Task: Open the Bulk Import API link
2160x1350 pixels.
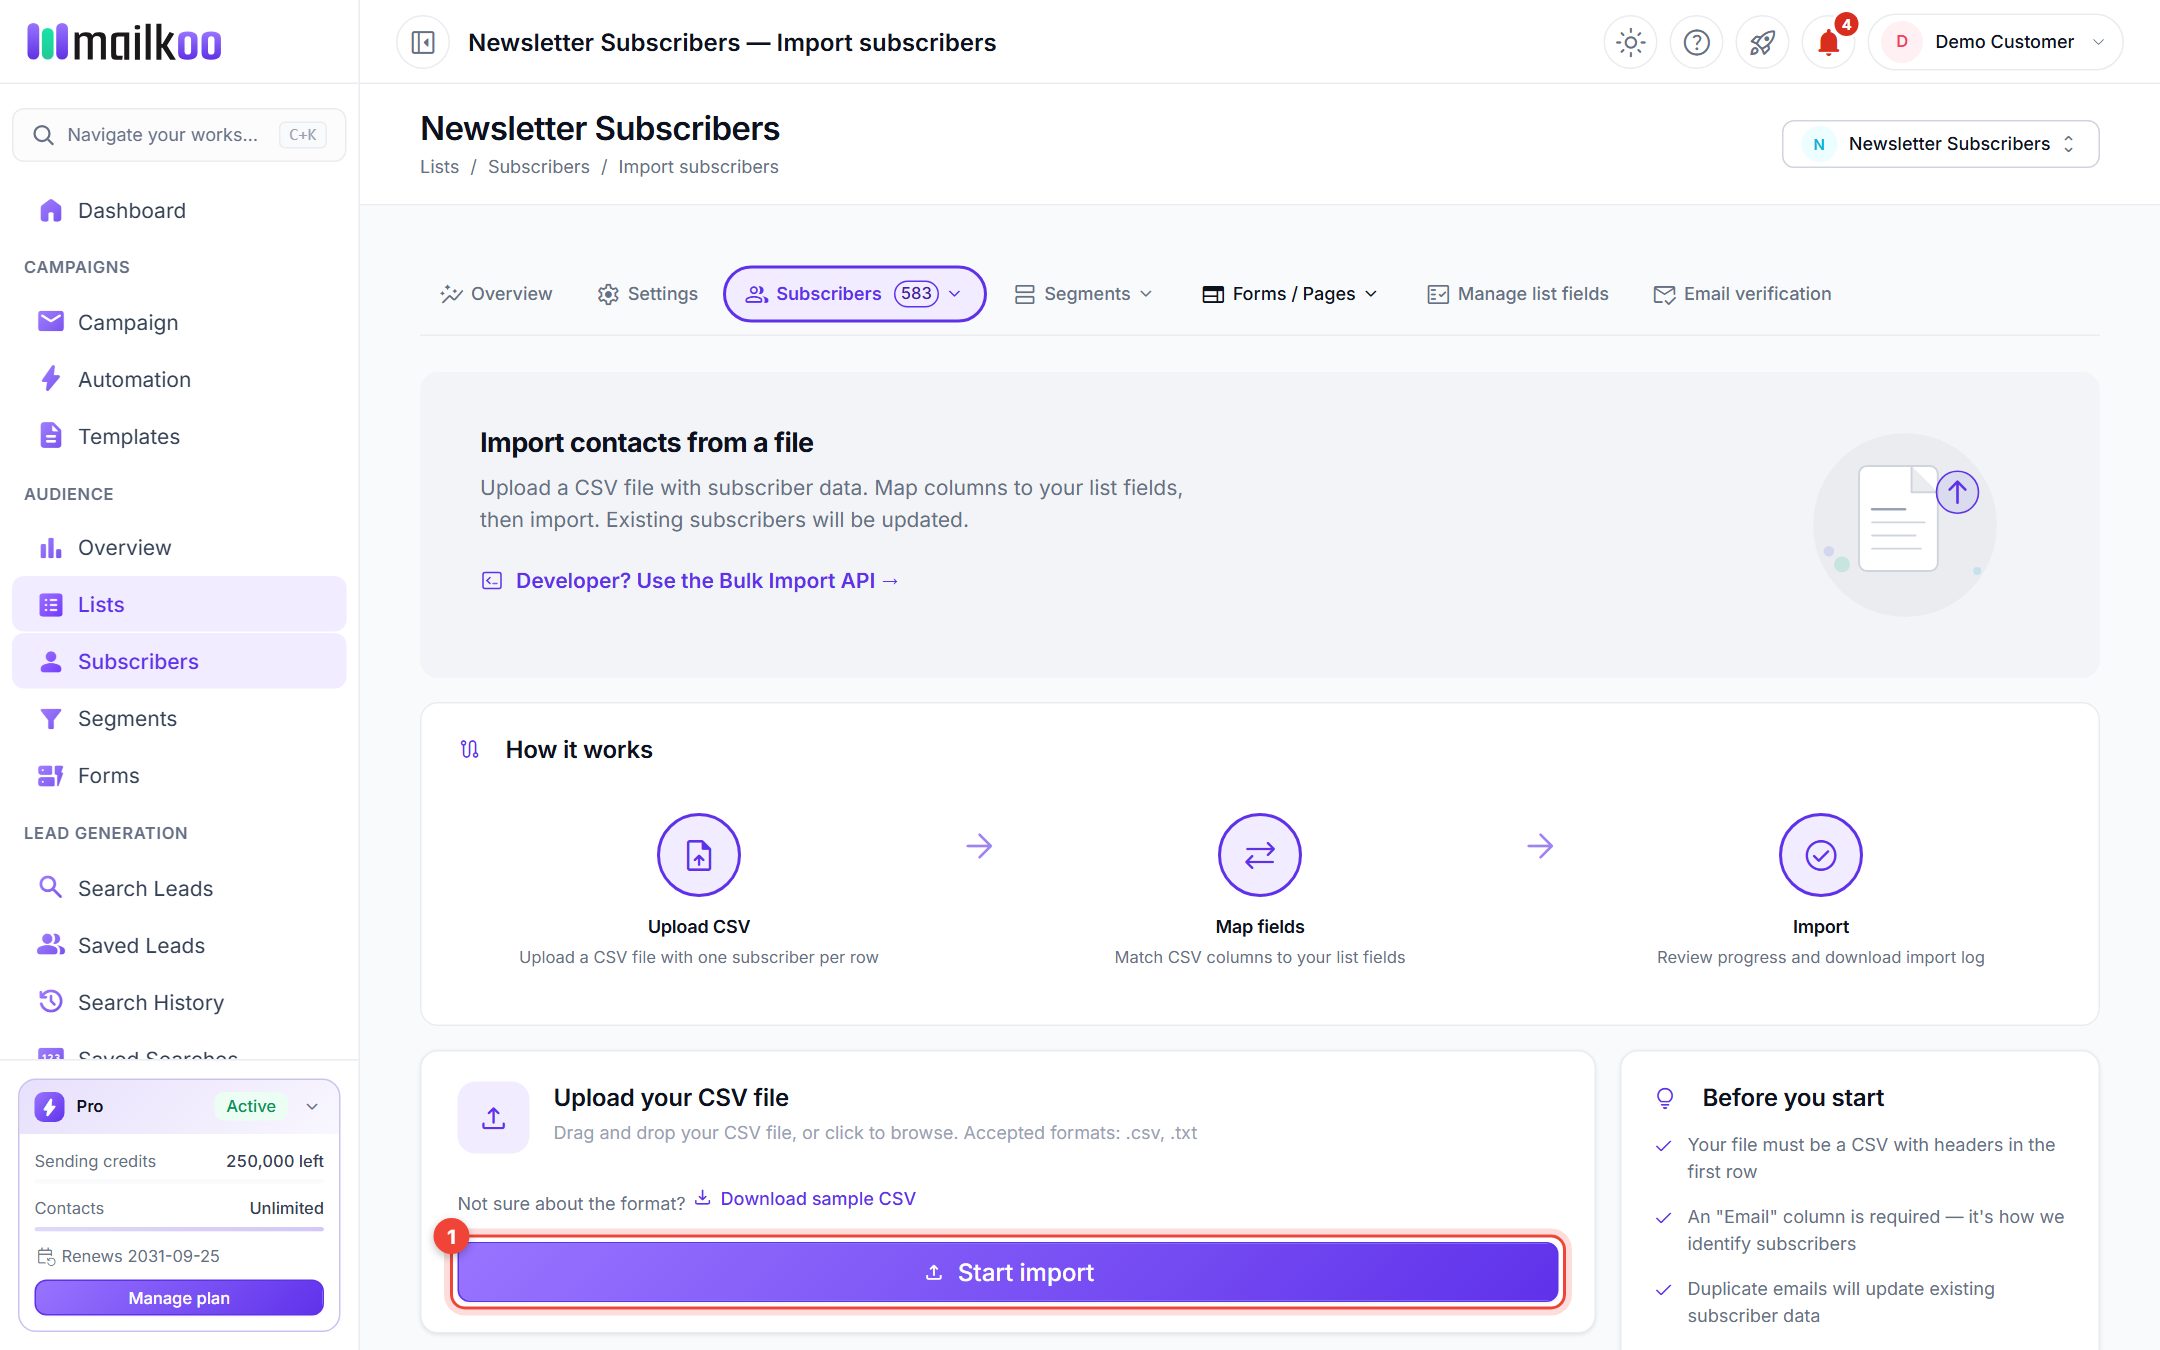Action: (x=690, y=581)
